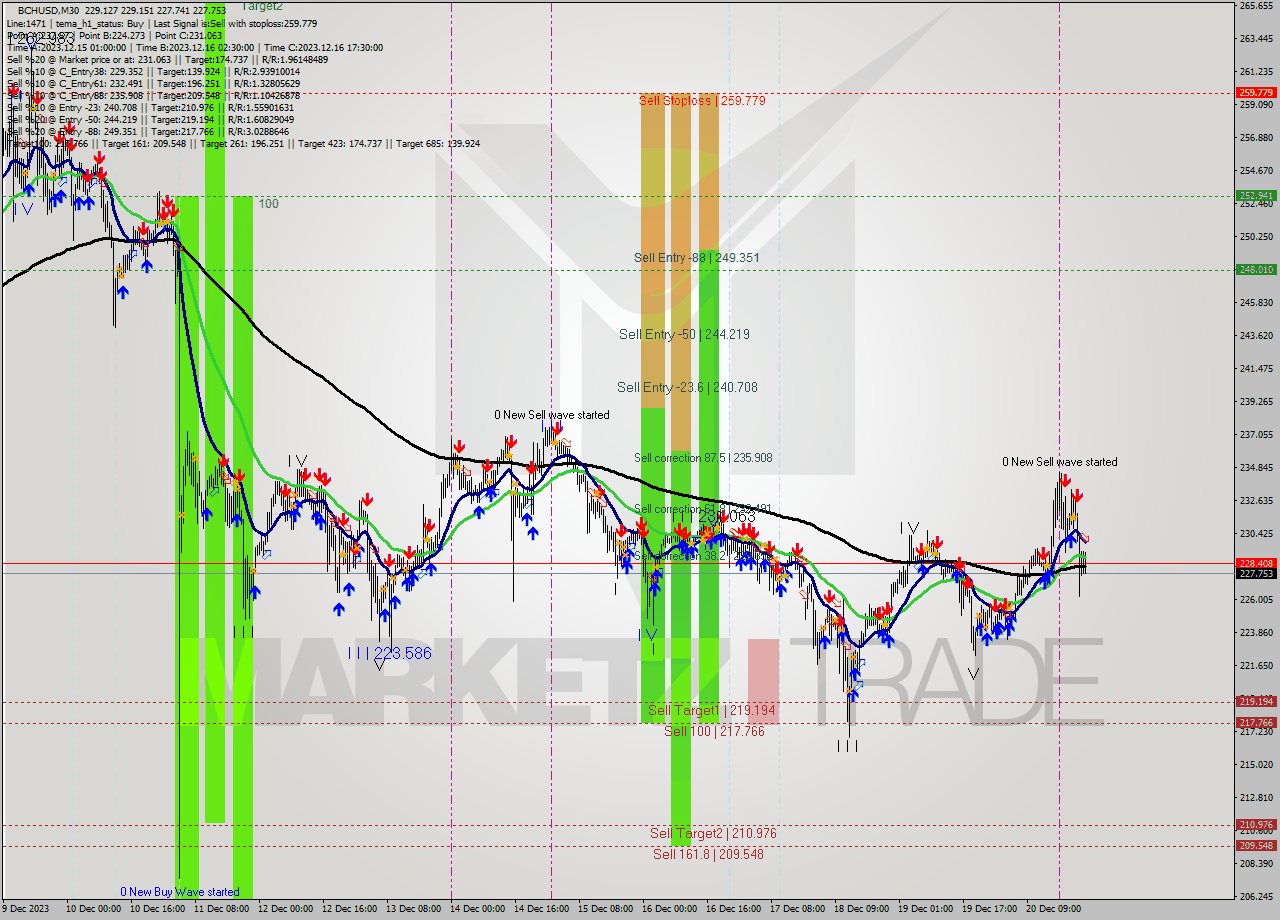Screen dimensions: 1280x920
Task: Click the red 219.194 price tag on axis
Action: coord(1256,702)
